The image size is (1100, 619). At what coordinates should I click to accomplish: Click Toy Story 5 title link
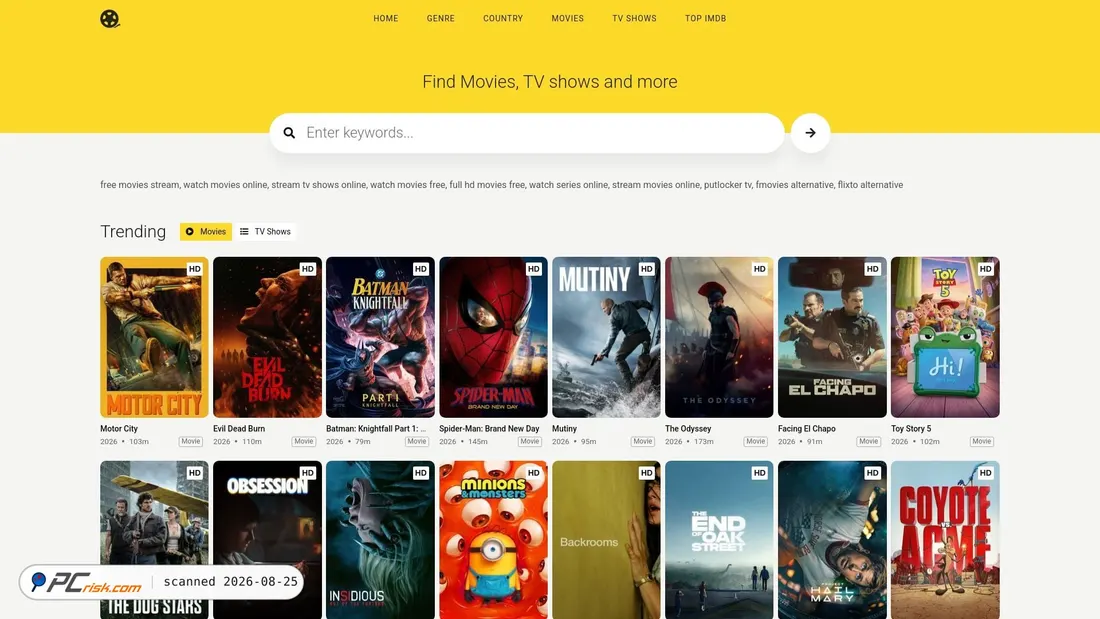point(911,429)
